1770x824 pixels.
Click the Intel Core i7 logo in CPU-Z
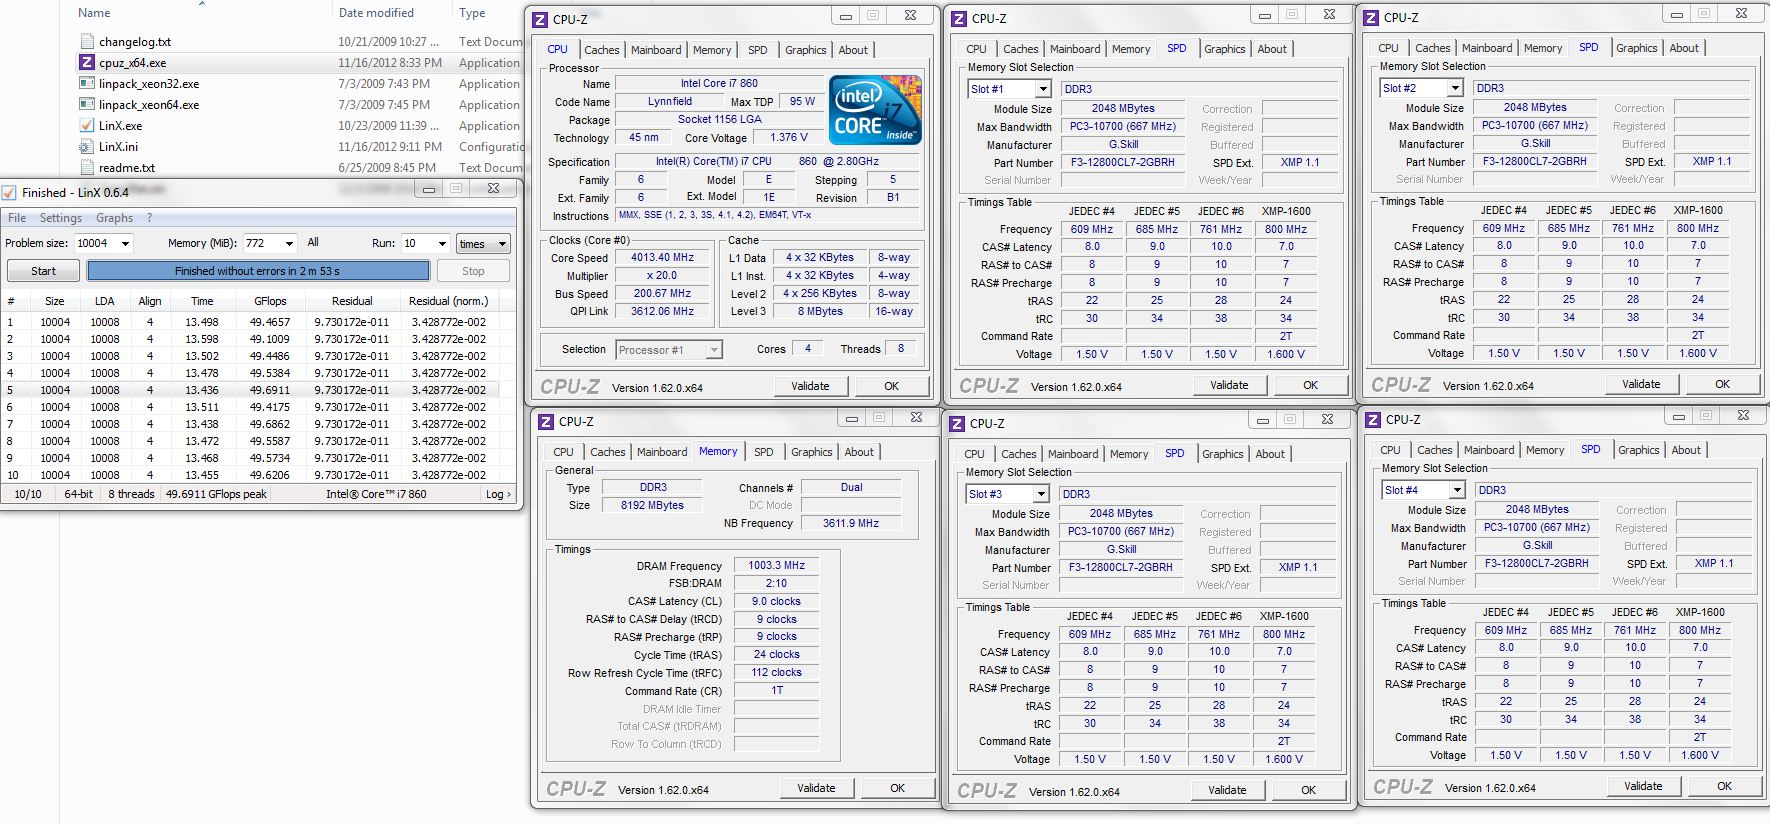click(875, 110)
